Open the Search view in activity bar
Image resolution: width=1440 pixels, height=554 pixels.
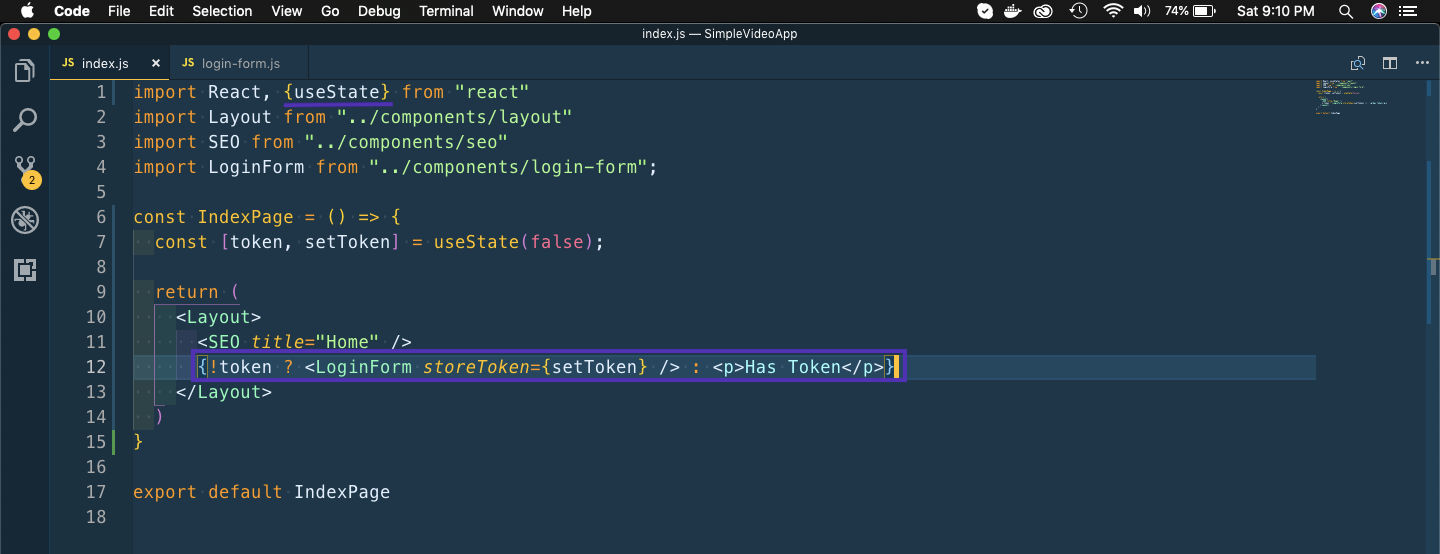pyautogui.click(x=24, y=121)
